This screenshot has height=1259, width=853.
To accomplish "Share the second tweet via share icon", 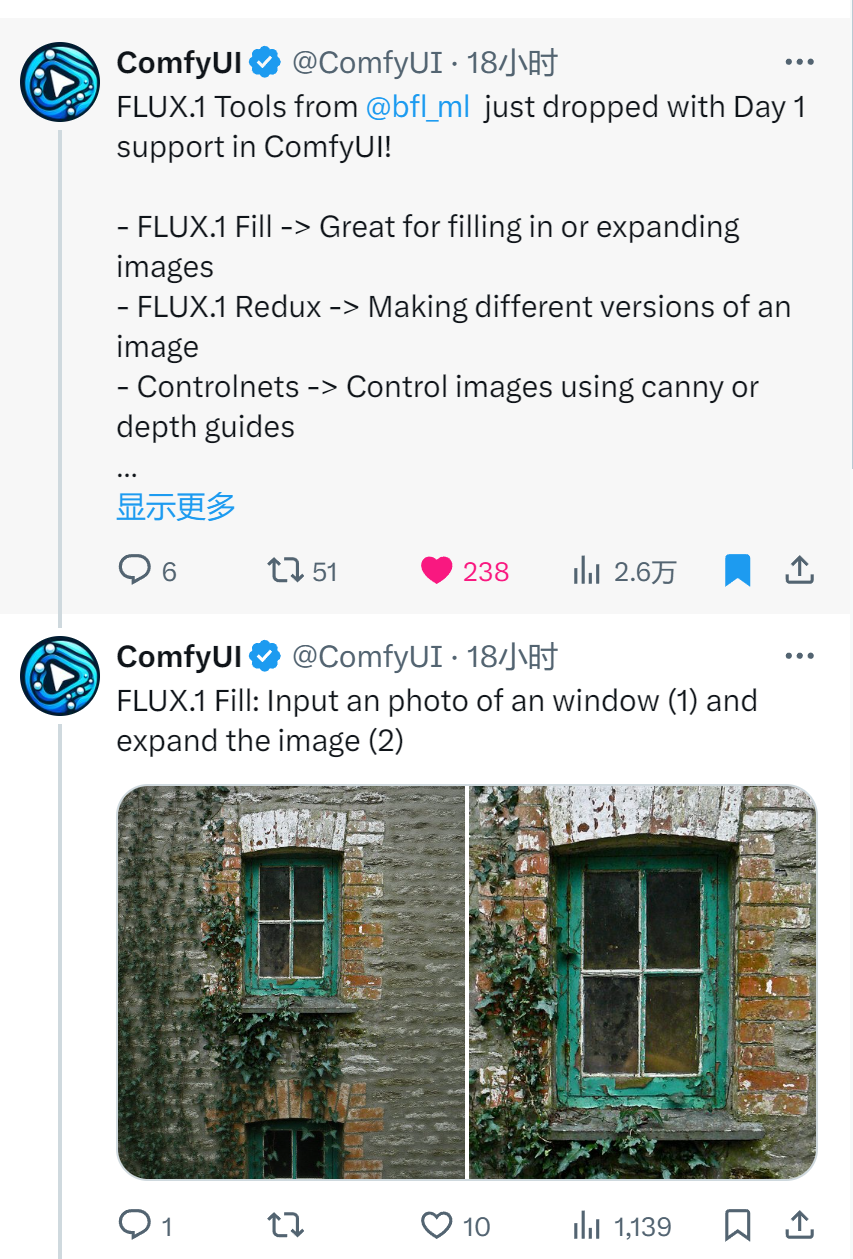I will coord(799,1225).
